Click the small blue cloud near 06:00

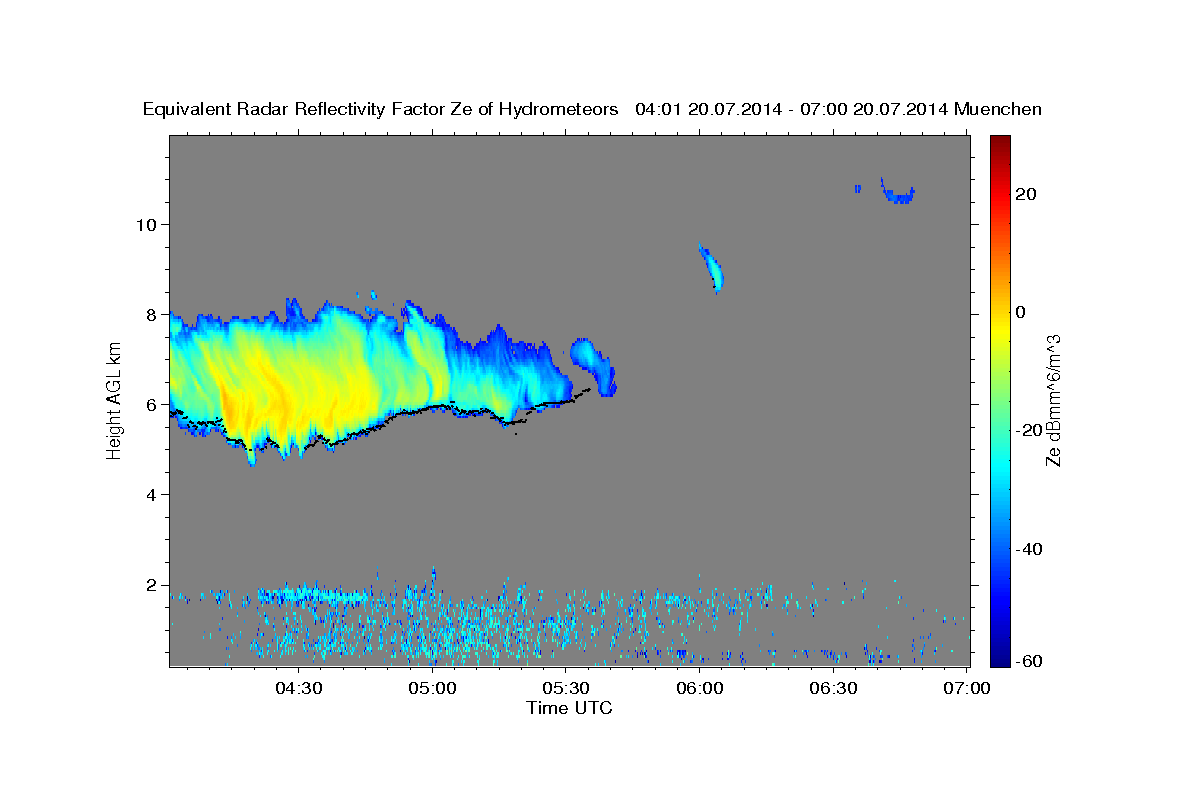(x=711, y=268)
